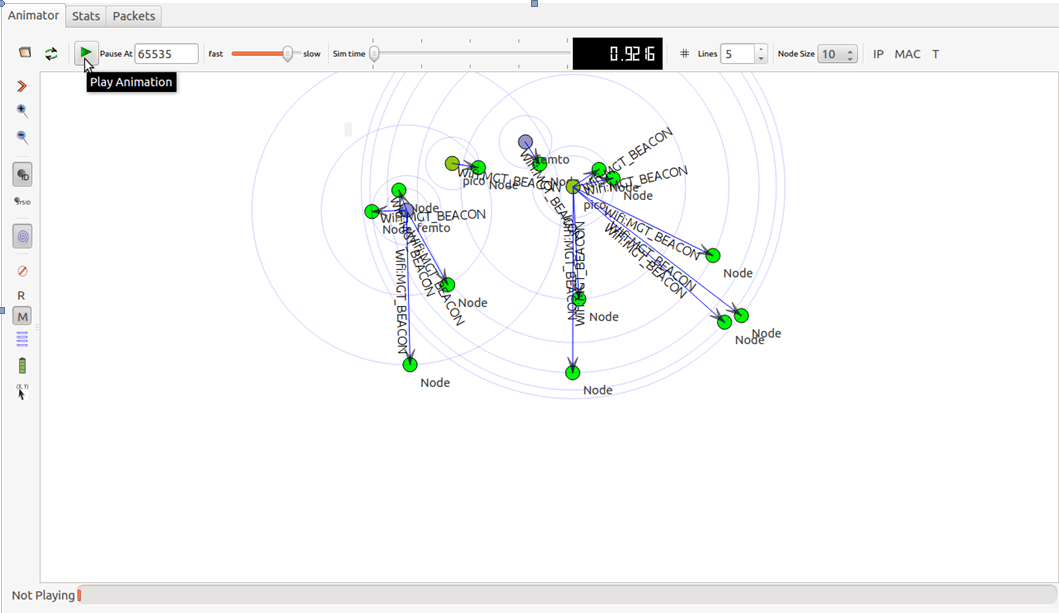Click the X,Y mouse position icon
1059x613 pixels.
coord(22,392)
